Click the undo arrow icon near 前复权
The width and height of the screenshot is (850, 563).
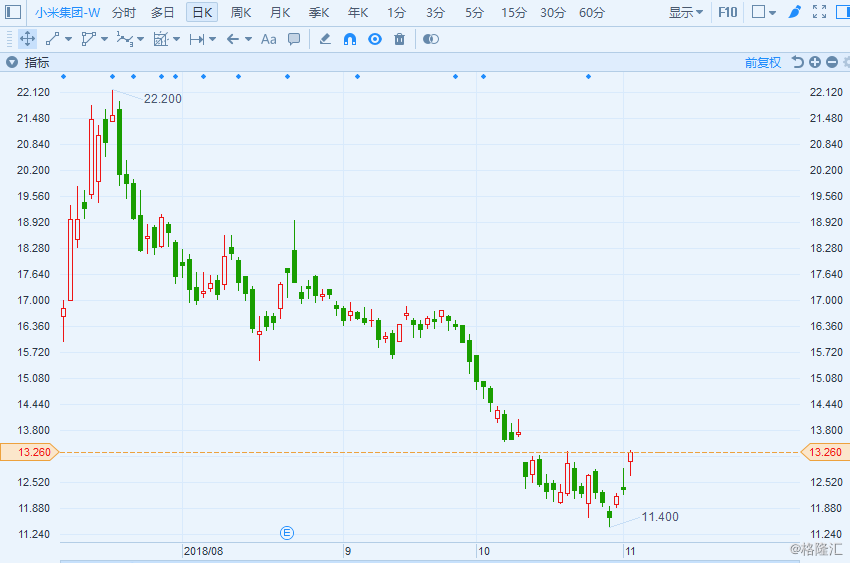[797, 62]
